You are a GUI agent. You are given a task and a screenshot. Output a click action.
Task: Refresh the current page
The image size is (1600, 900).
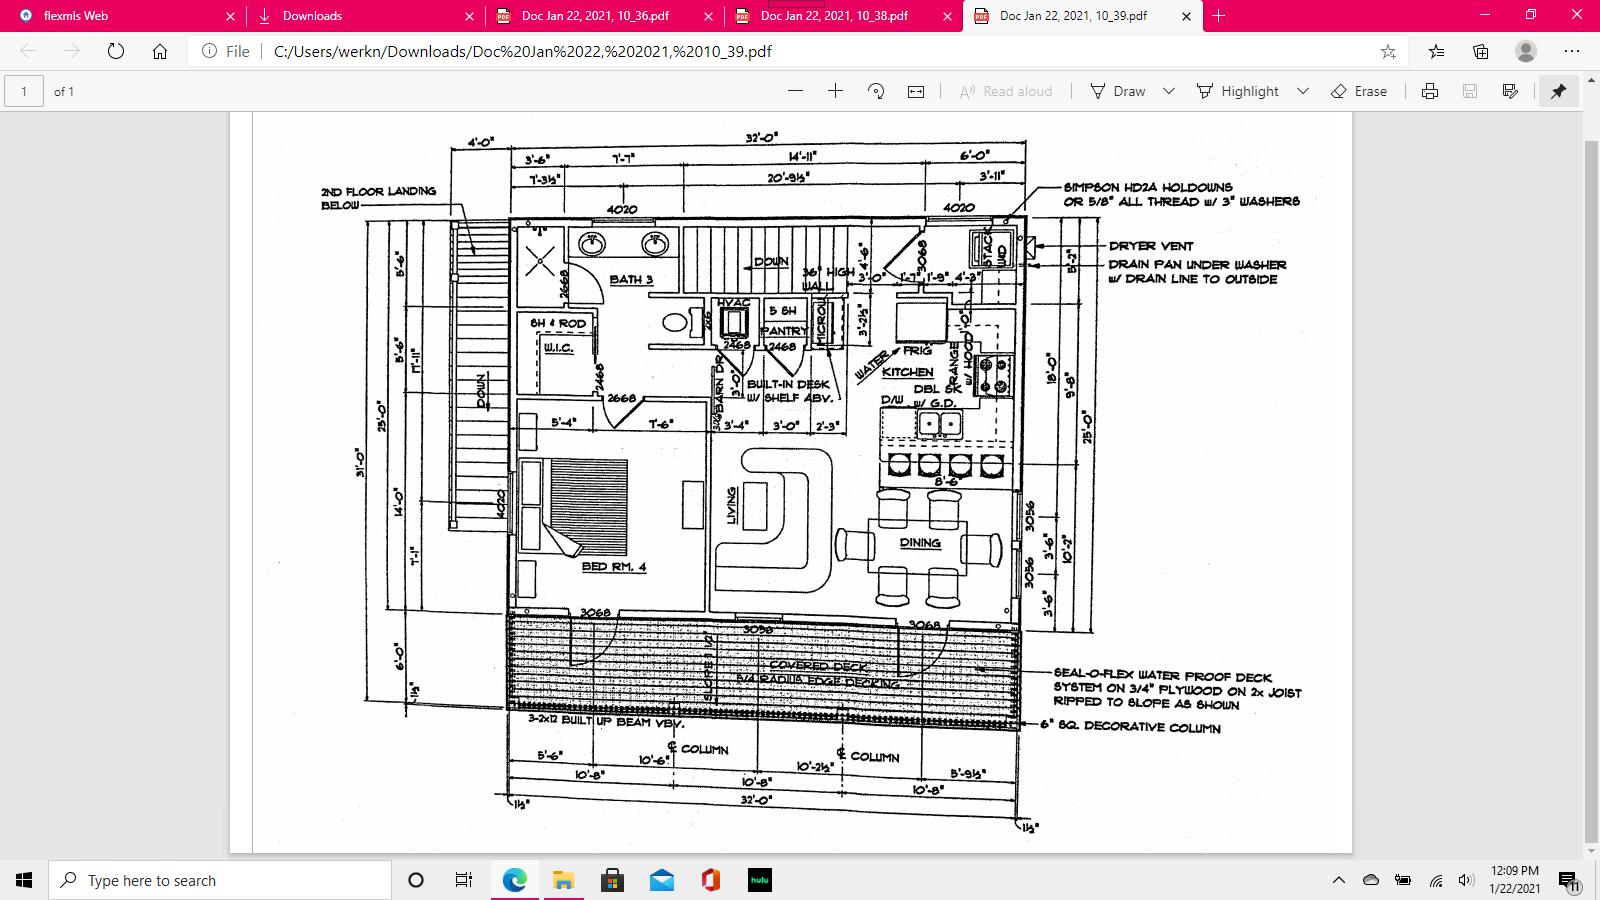(116, 51)
